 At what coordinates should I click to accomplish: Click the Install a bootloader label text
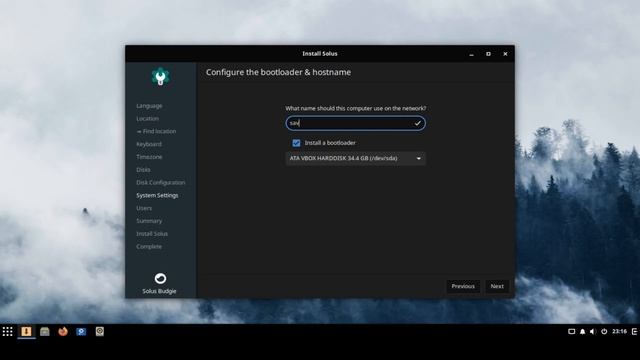click(330, 143)
